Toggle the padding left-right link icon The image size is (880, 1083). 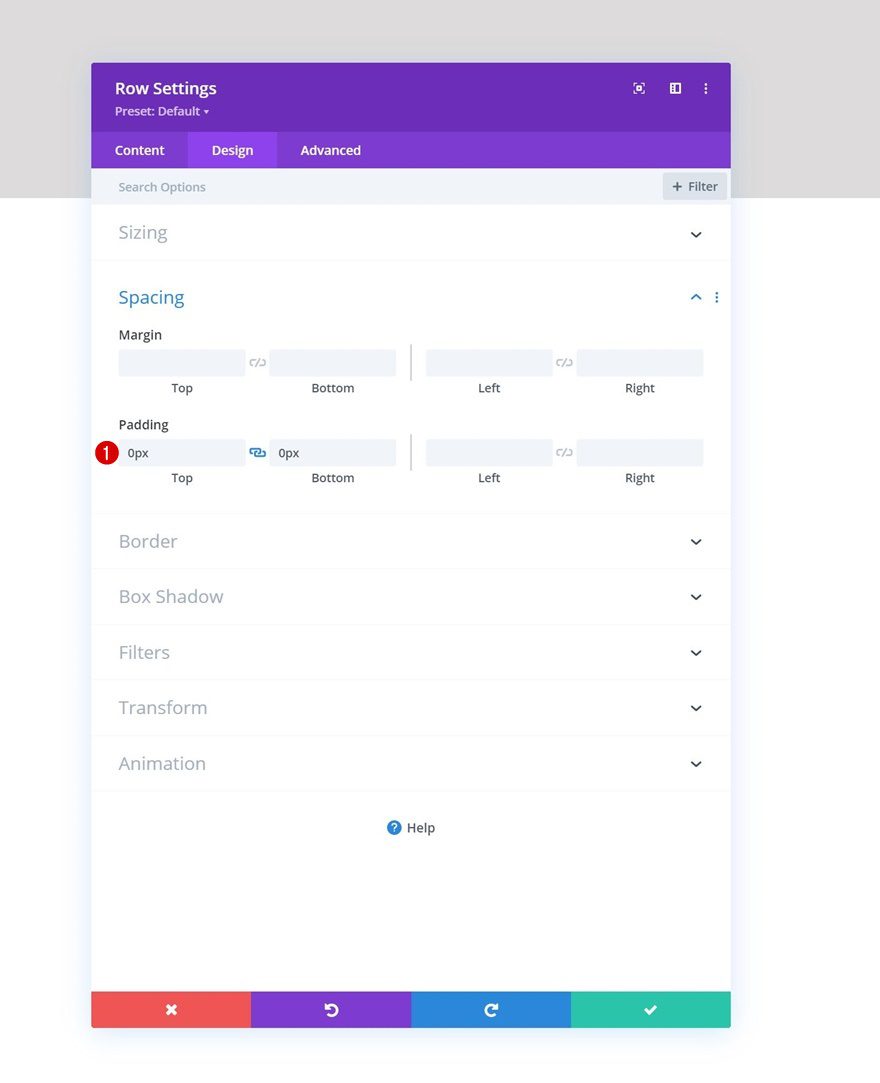[x=564, y=453]
